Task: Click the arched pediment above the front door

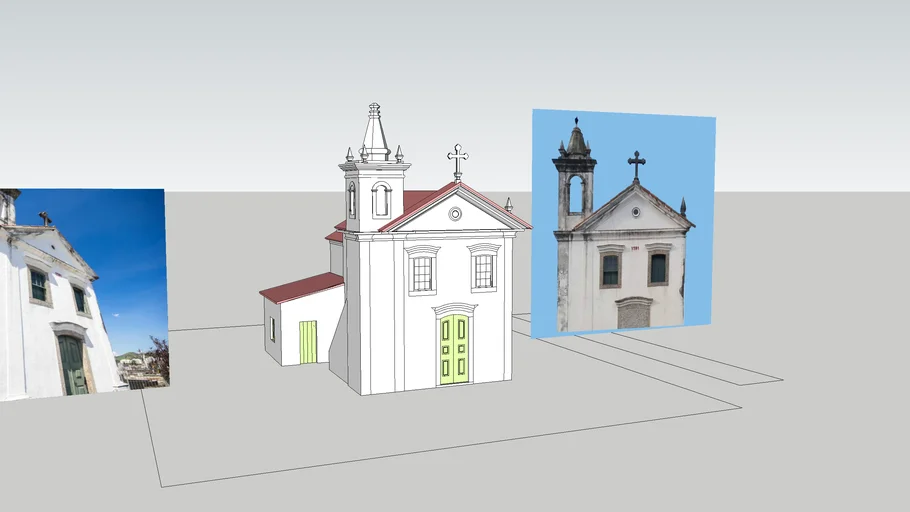Action: [x=454, y=309]
